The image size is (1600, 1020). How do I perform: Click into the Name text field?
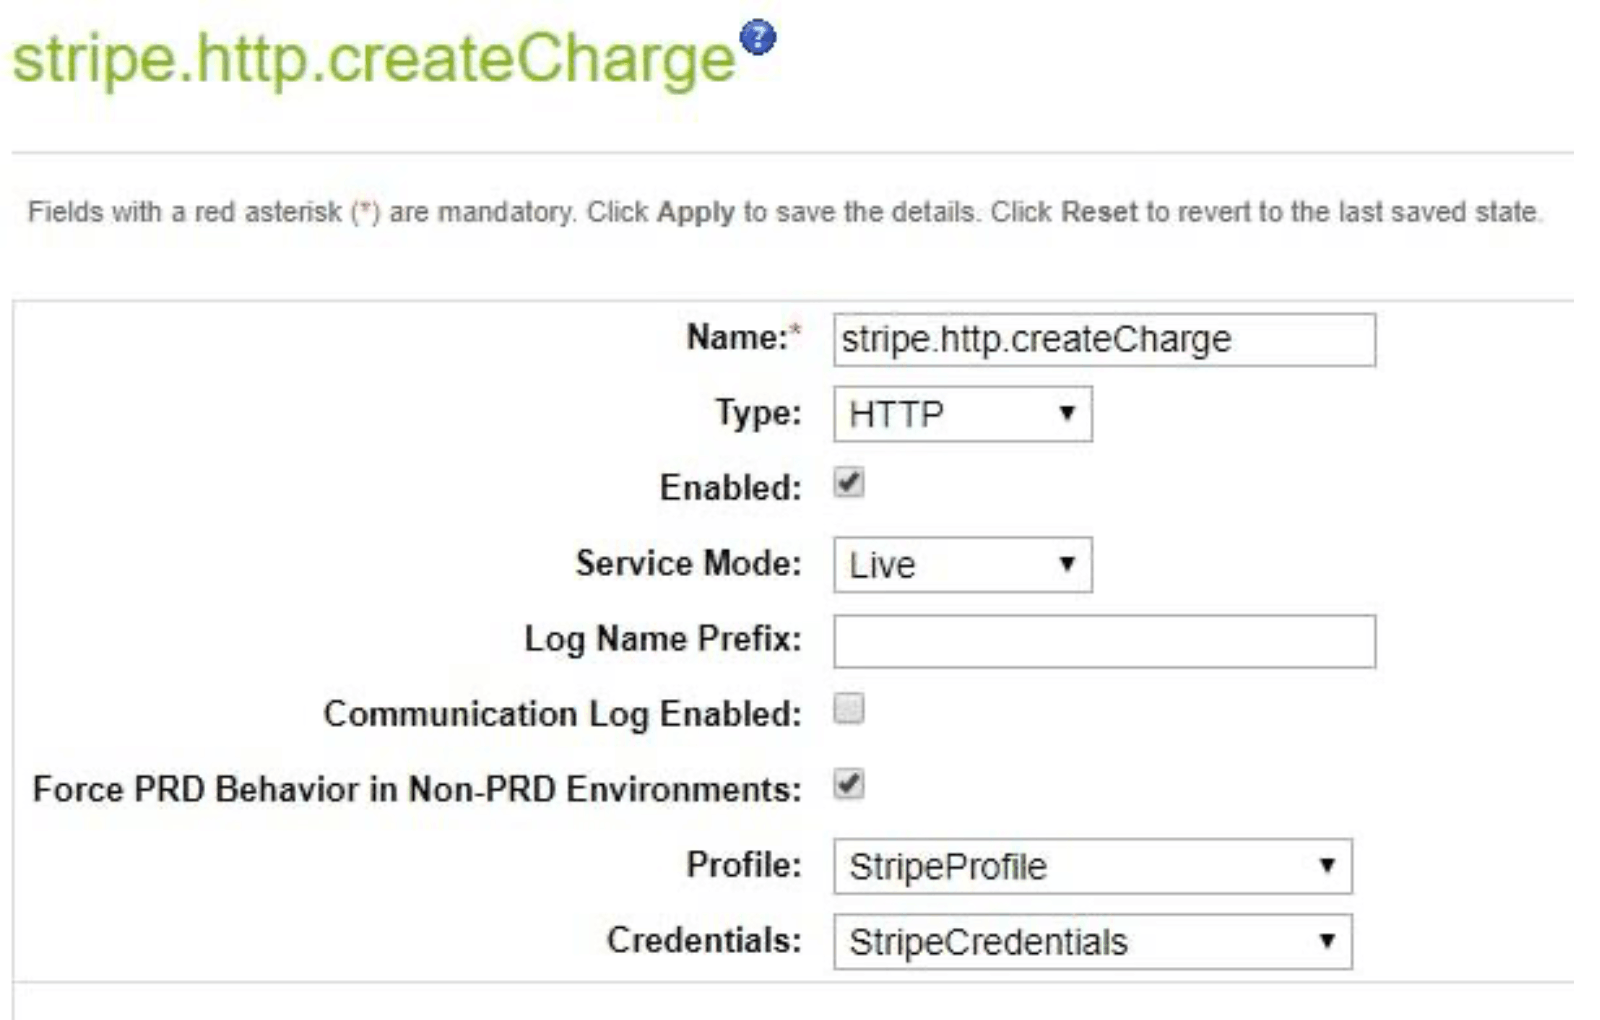click(x=1104, y=340)
